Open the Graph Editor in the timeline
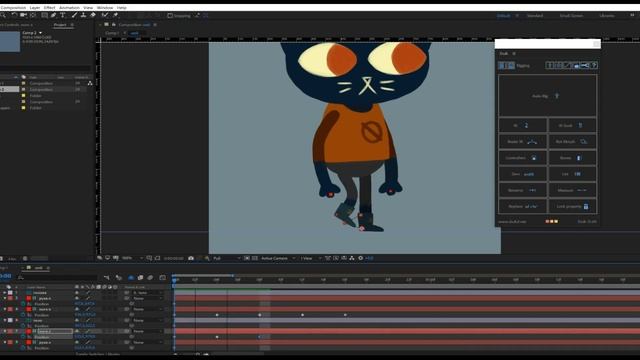The height and width of the screenshot is (360, 640). coord(162,278)
